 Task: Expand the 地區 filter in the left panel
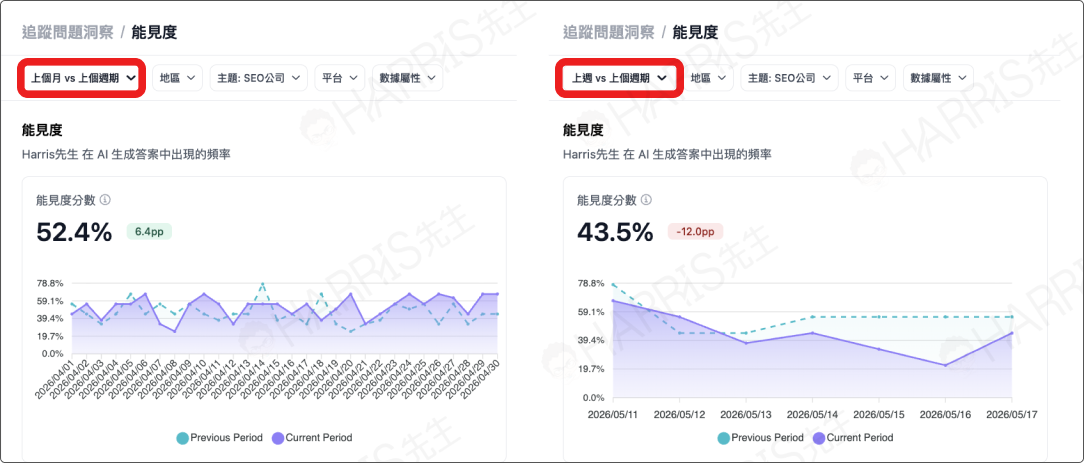178,78
